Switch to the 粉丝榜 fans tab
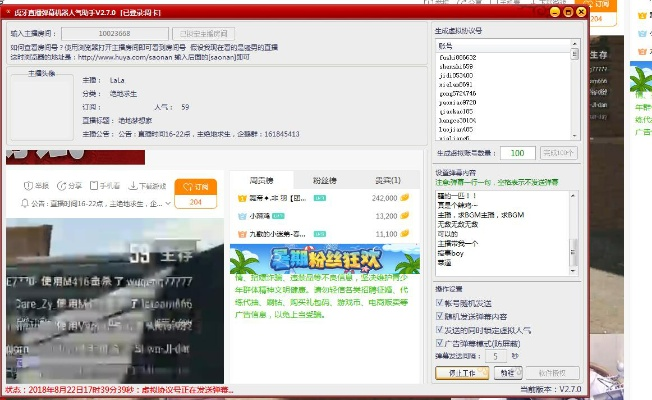This screenshot has width=652, height=400. [325, 180]
